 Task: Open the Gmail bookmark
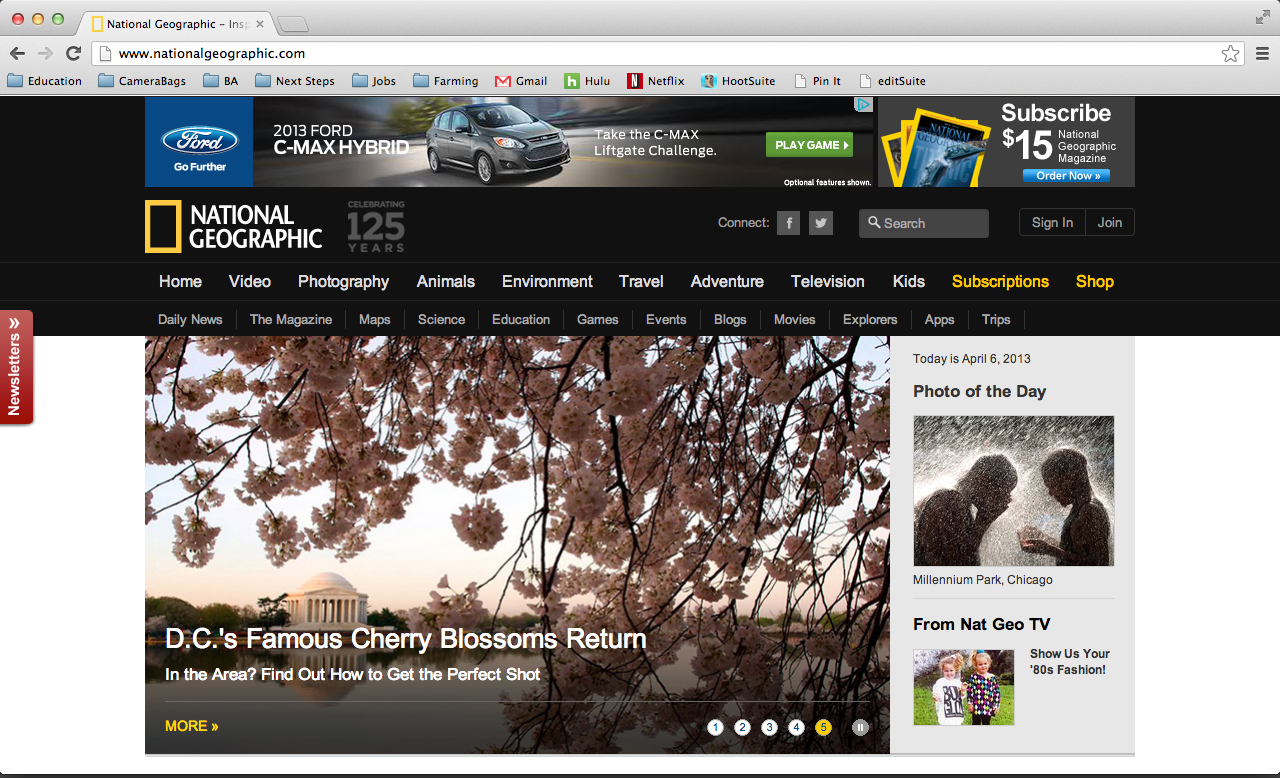521,81
